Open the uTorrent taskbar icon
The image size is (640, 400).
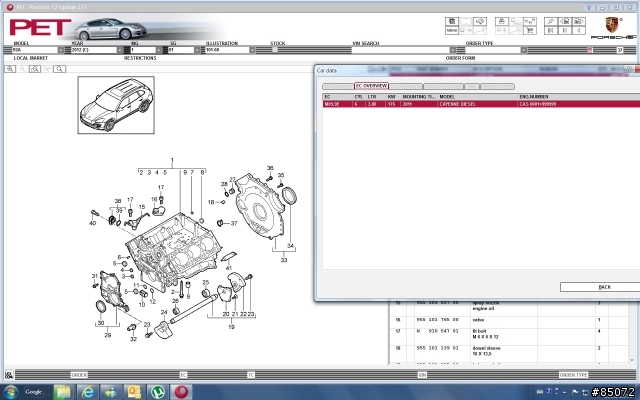click(x=158, y=392)
